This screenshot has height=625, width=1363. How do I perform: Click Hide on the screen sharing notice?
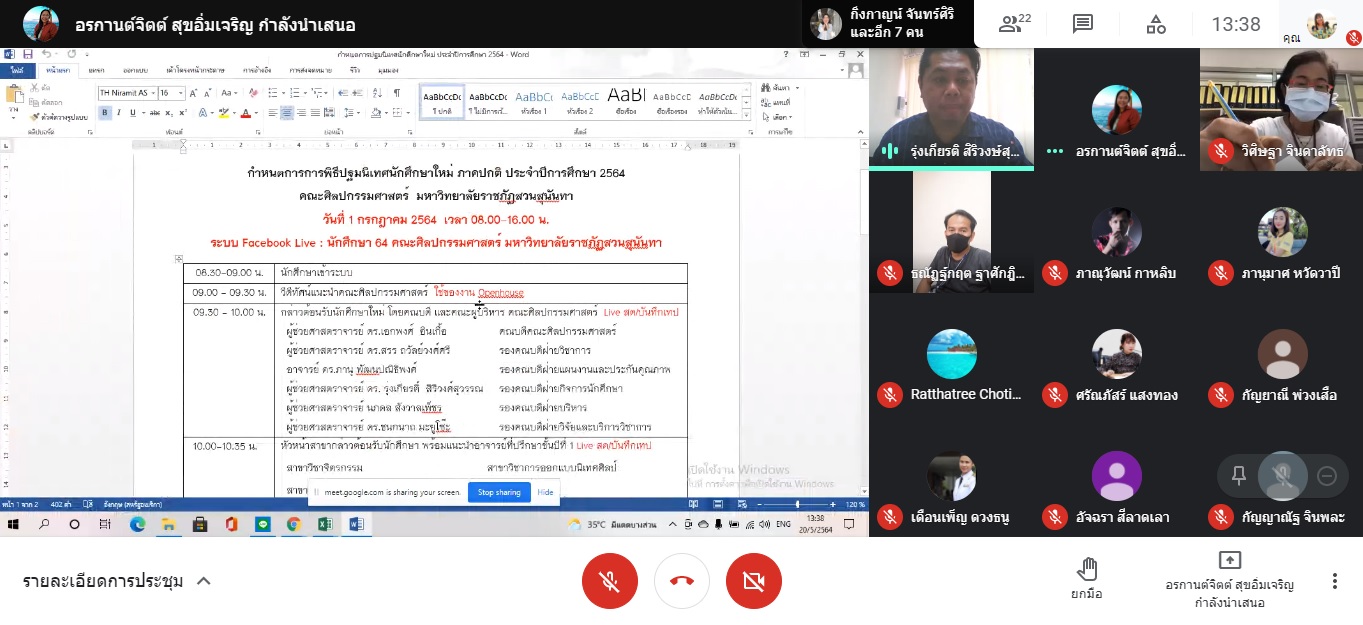point(545,492)
